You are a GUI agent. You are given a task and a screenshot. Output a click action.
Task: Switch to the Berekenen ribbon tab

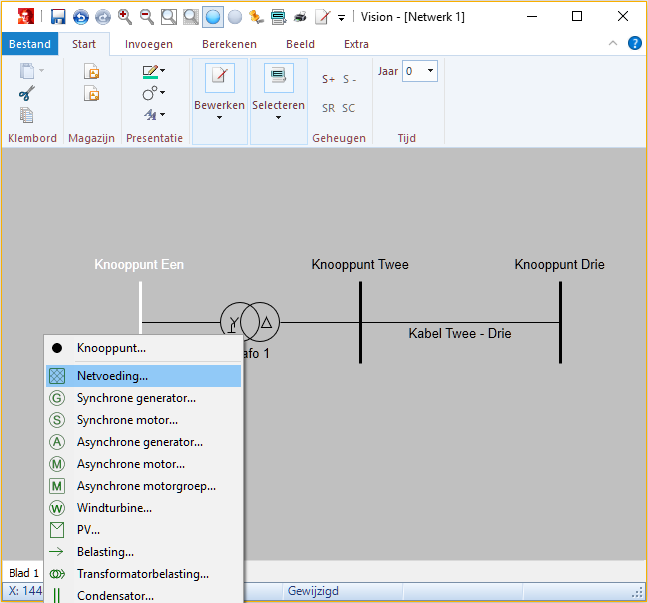(x=229, y=44)
